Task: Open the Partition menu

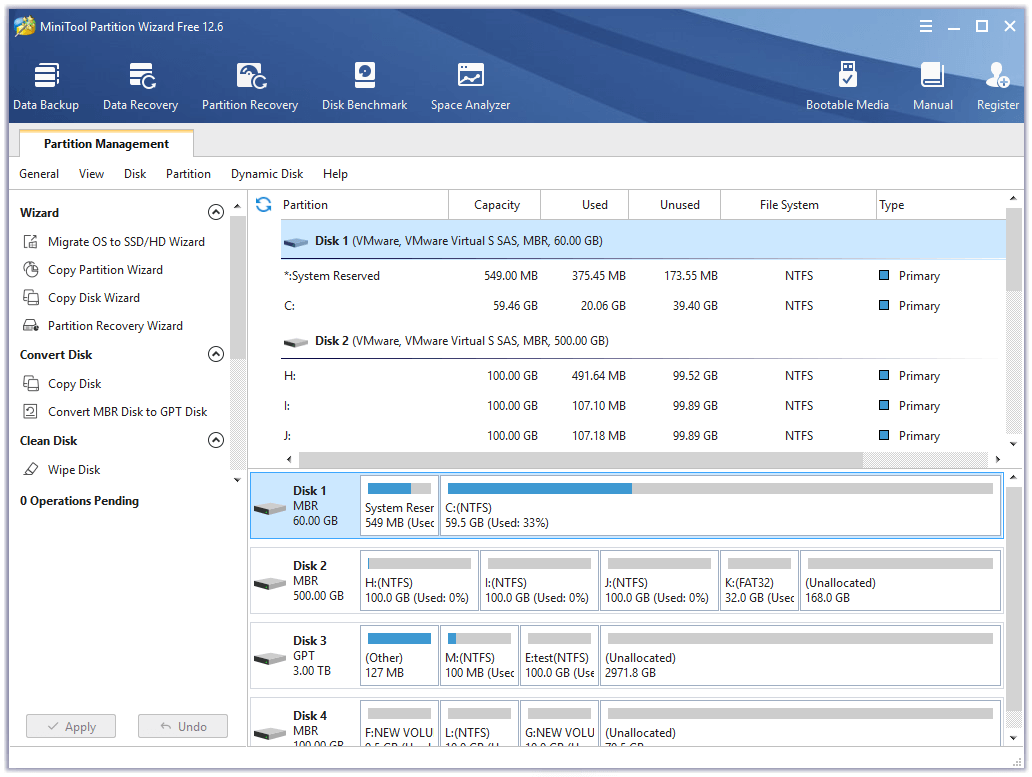Action: (x=188, y=174)
